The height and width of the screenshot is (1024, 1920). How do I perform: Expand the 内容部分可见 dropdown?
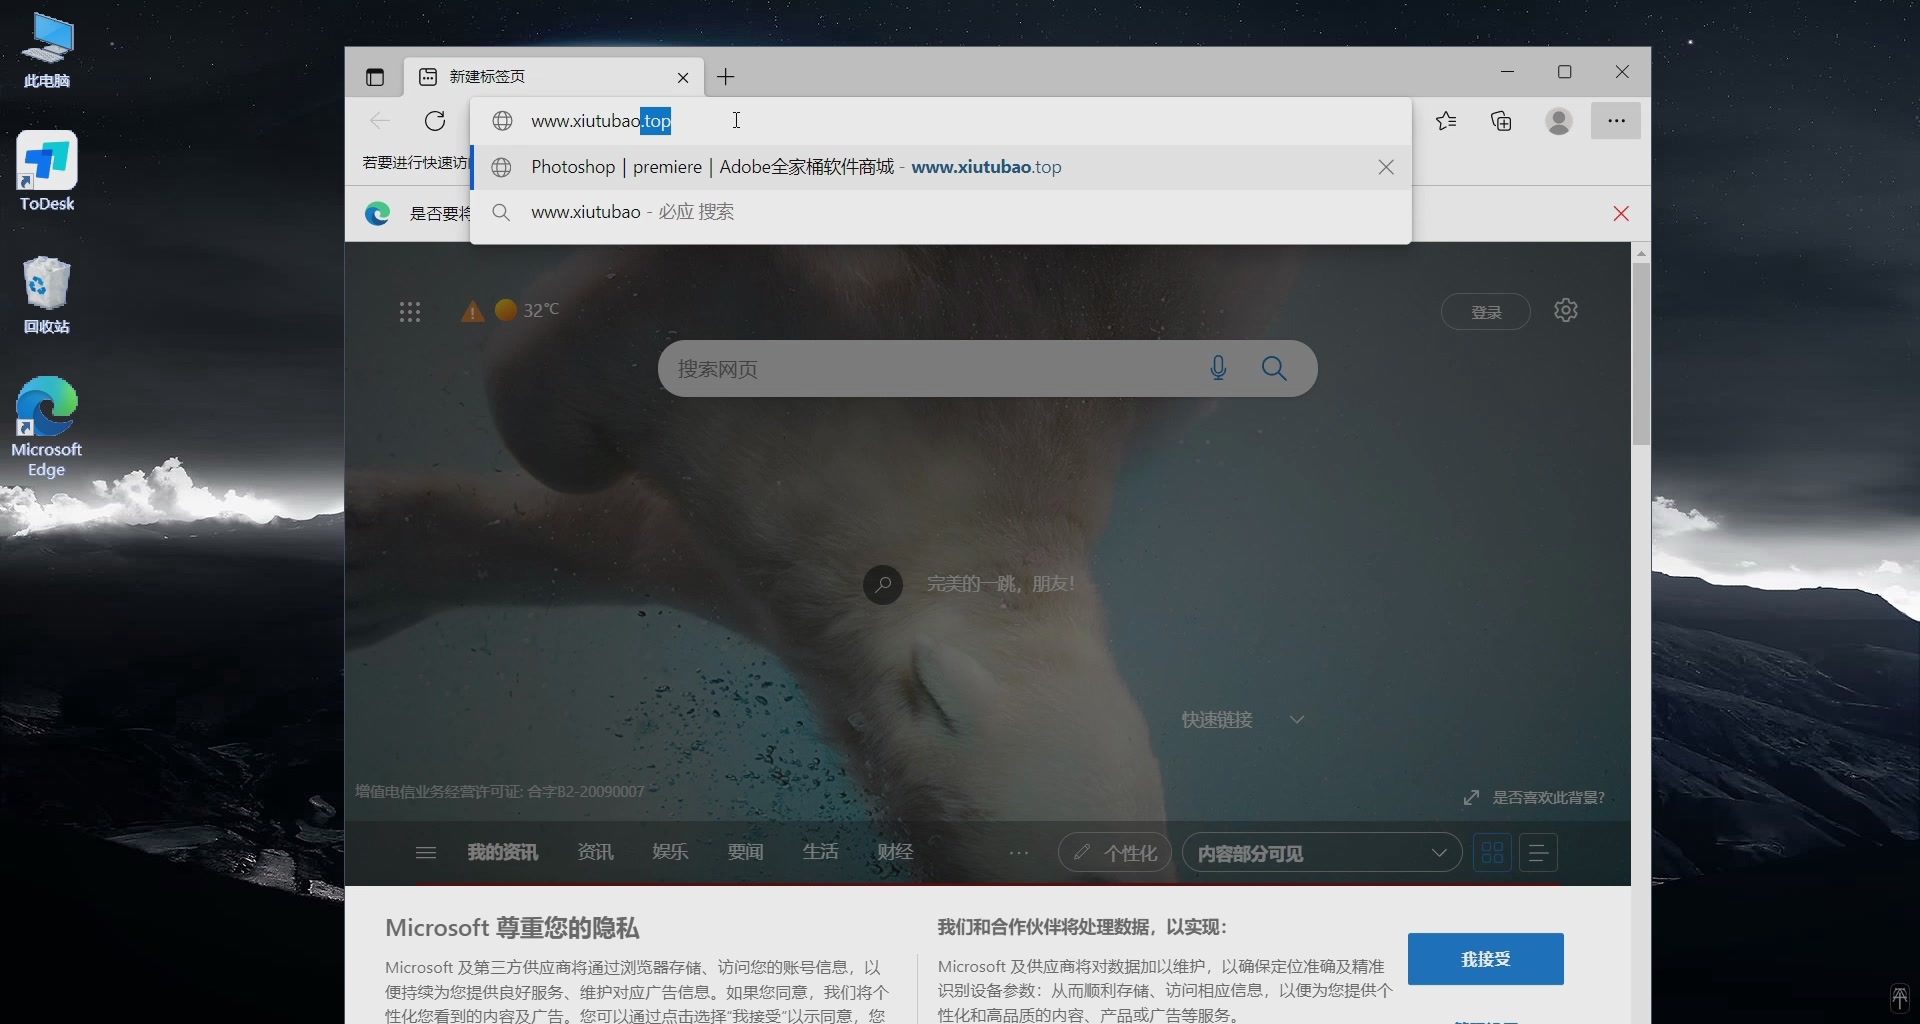point(1439,852)
